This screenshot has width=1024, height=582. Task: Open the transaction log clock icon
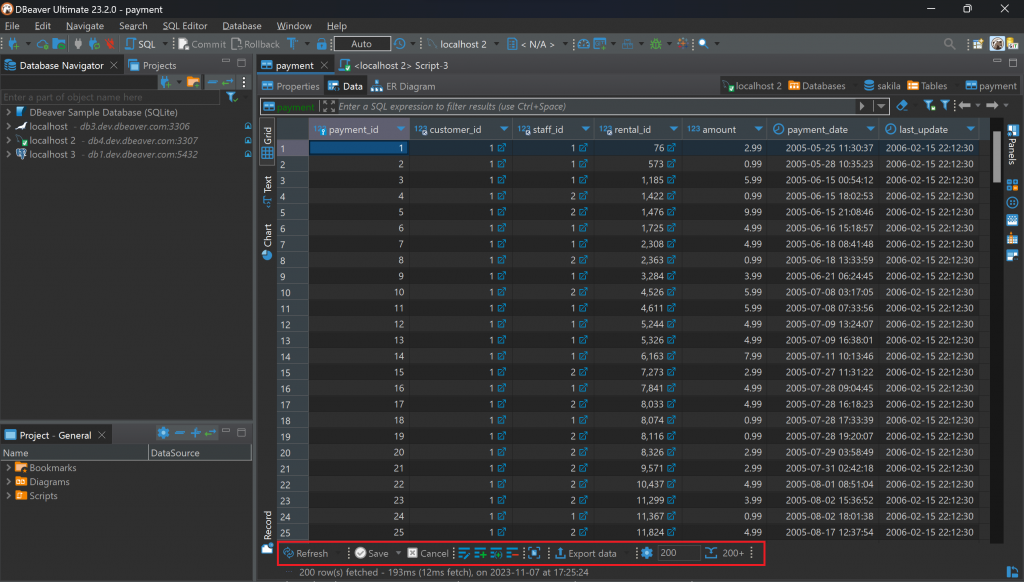(x=400, y=44)
